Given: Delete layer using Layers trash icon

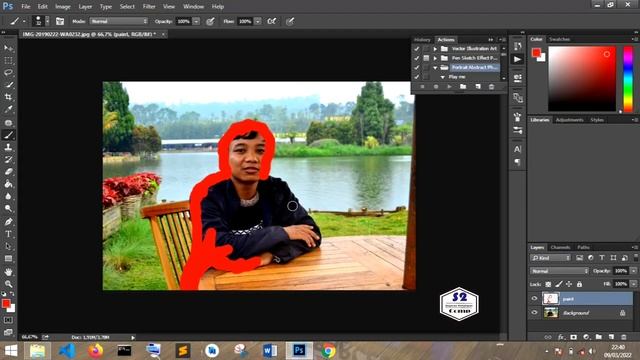Looking at the screenshot, I should [624, 337].
